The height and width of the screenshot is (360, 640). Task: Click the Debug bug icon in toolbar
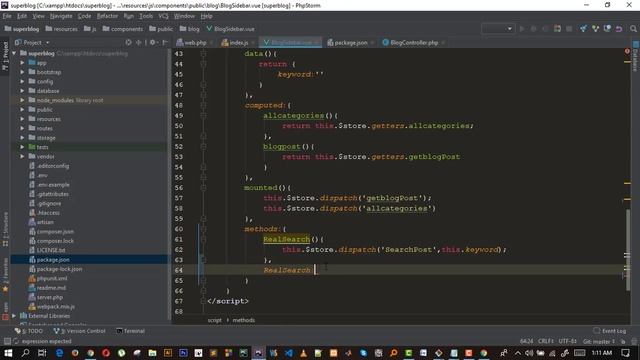(533, 29)
